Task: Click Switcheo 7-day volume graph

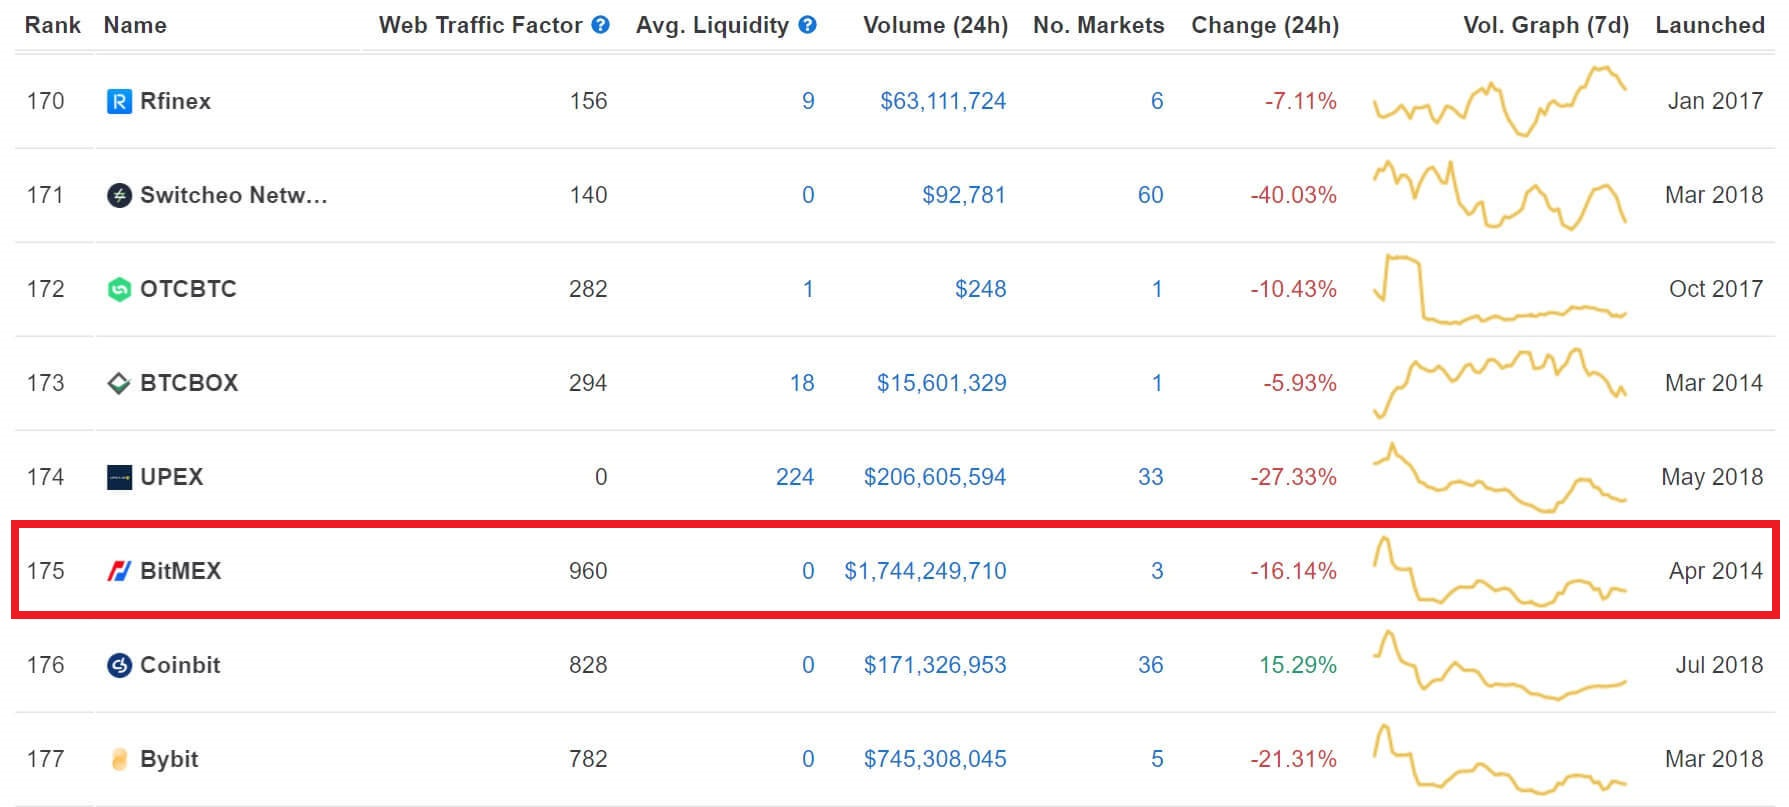Action: 1500,195
